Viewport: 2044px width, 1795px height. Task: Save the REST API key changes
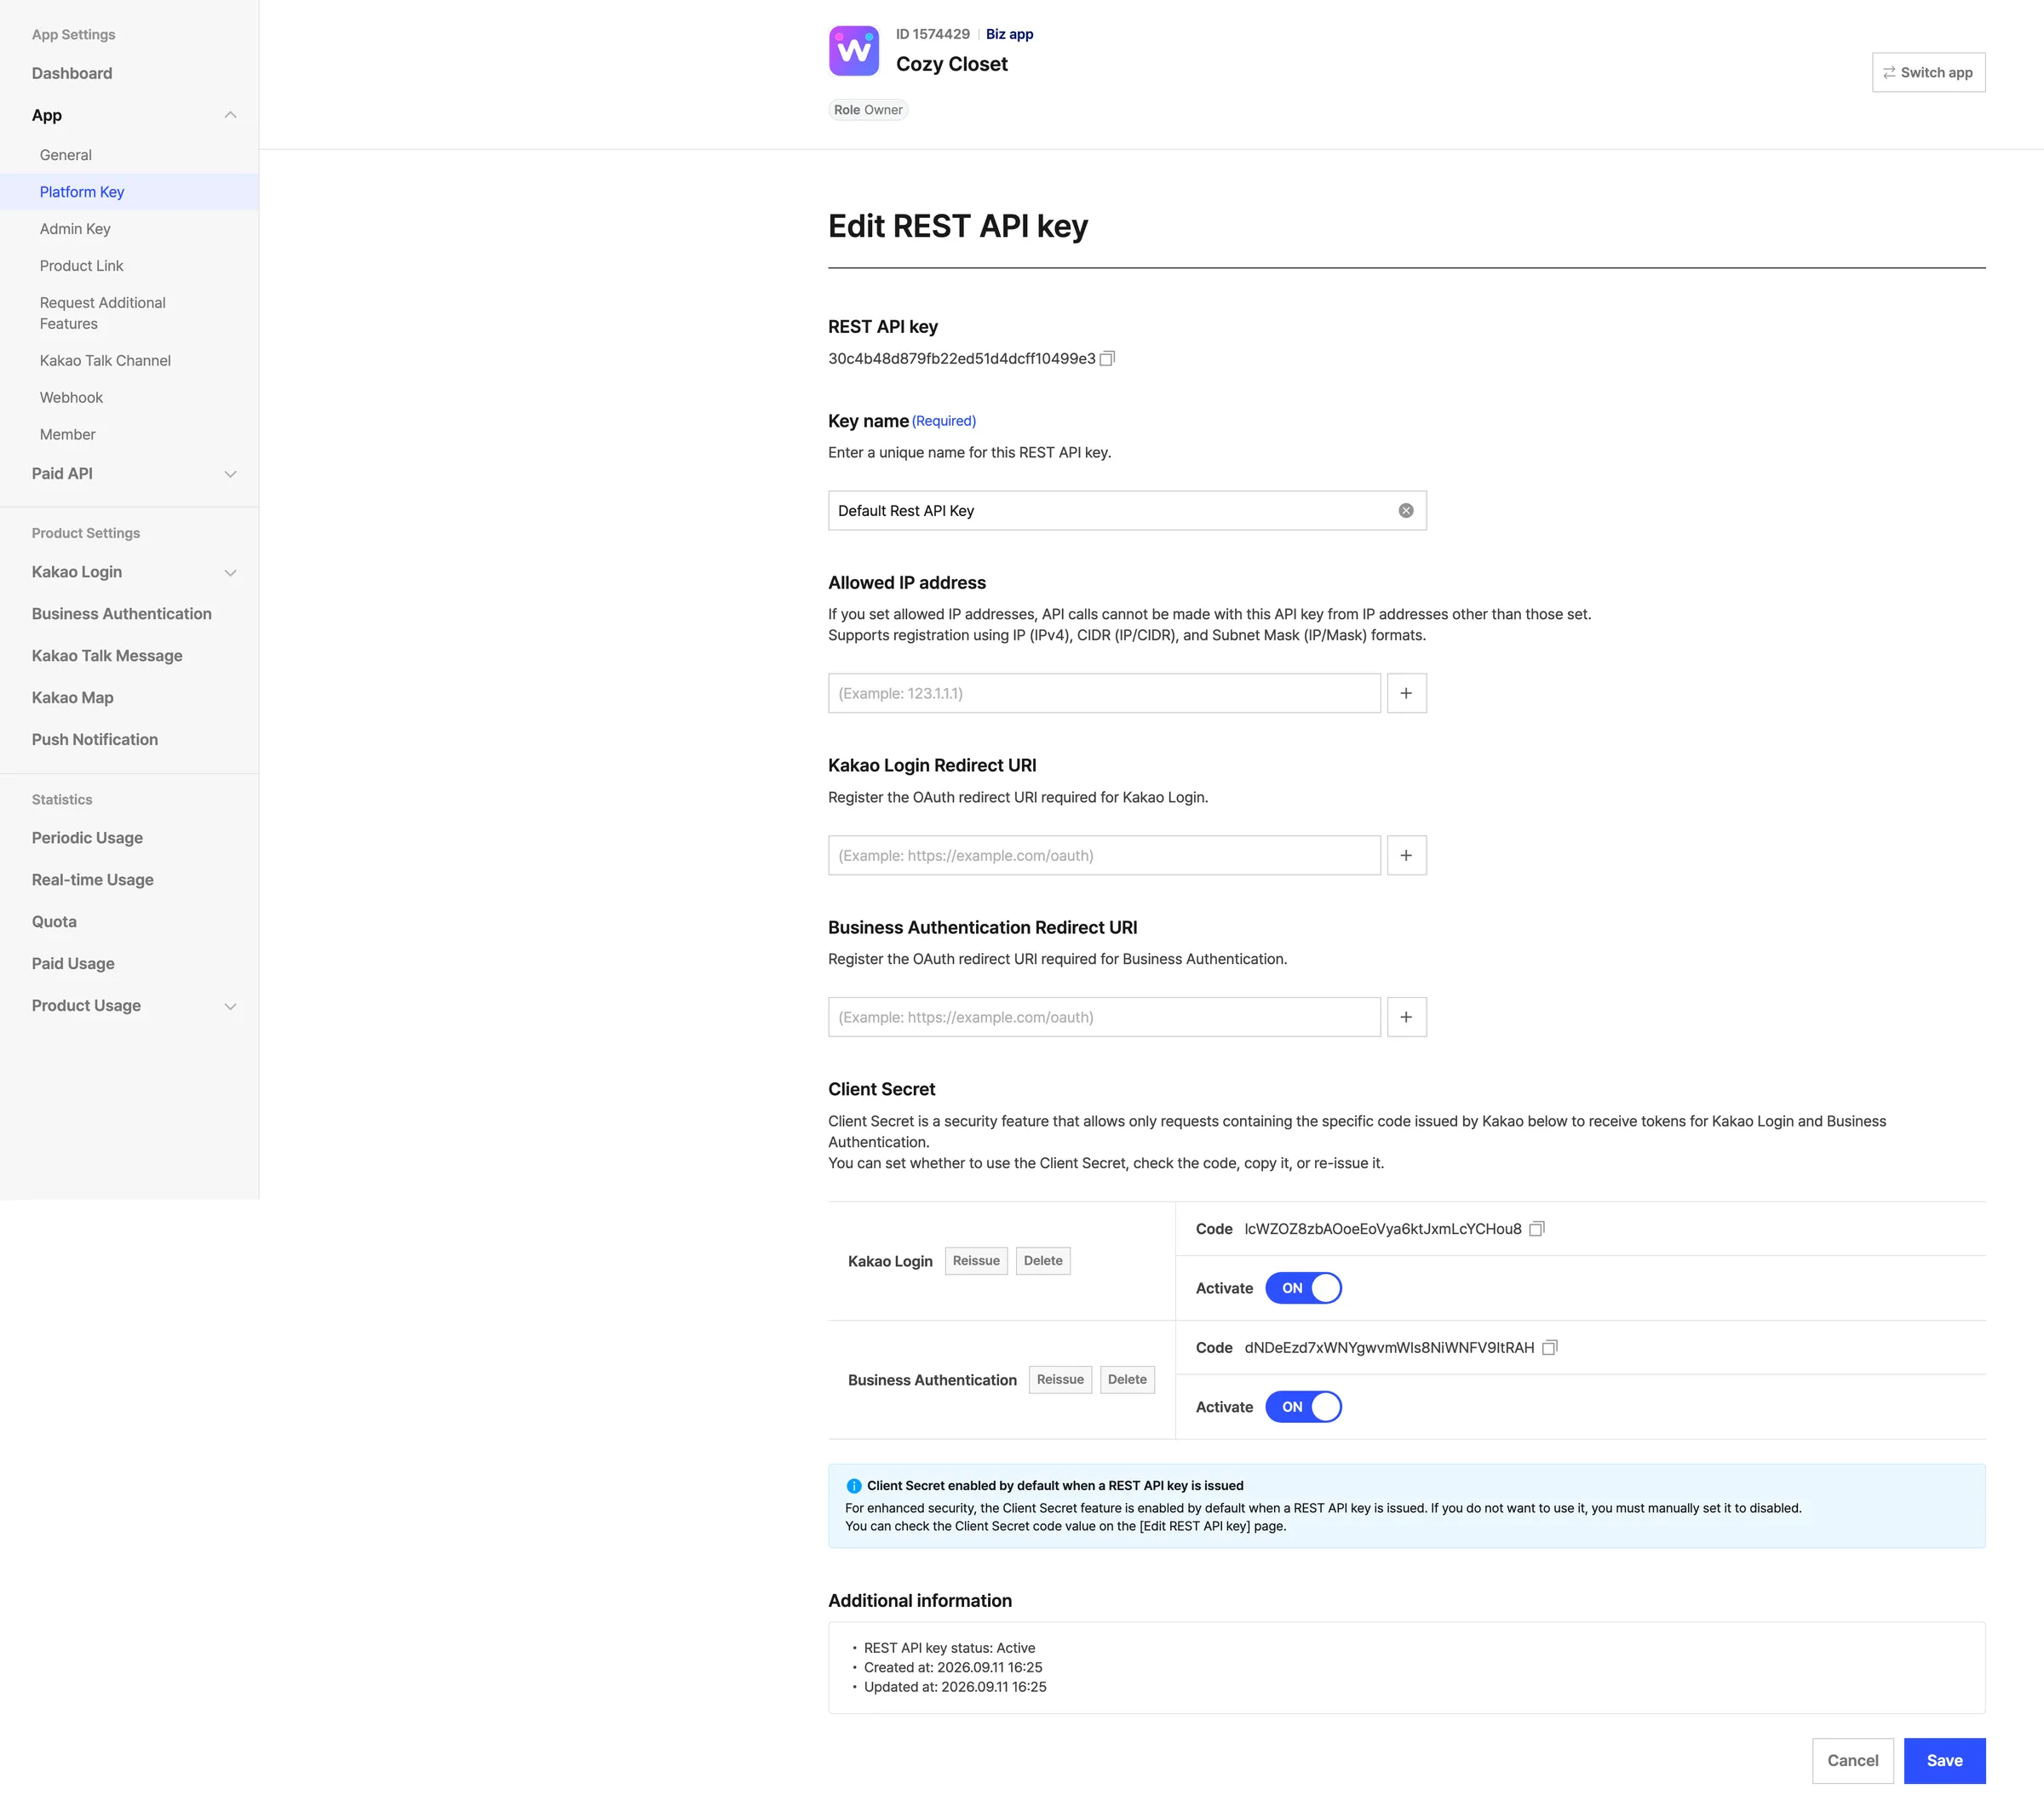[1944, 1761]
